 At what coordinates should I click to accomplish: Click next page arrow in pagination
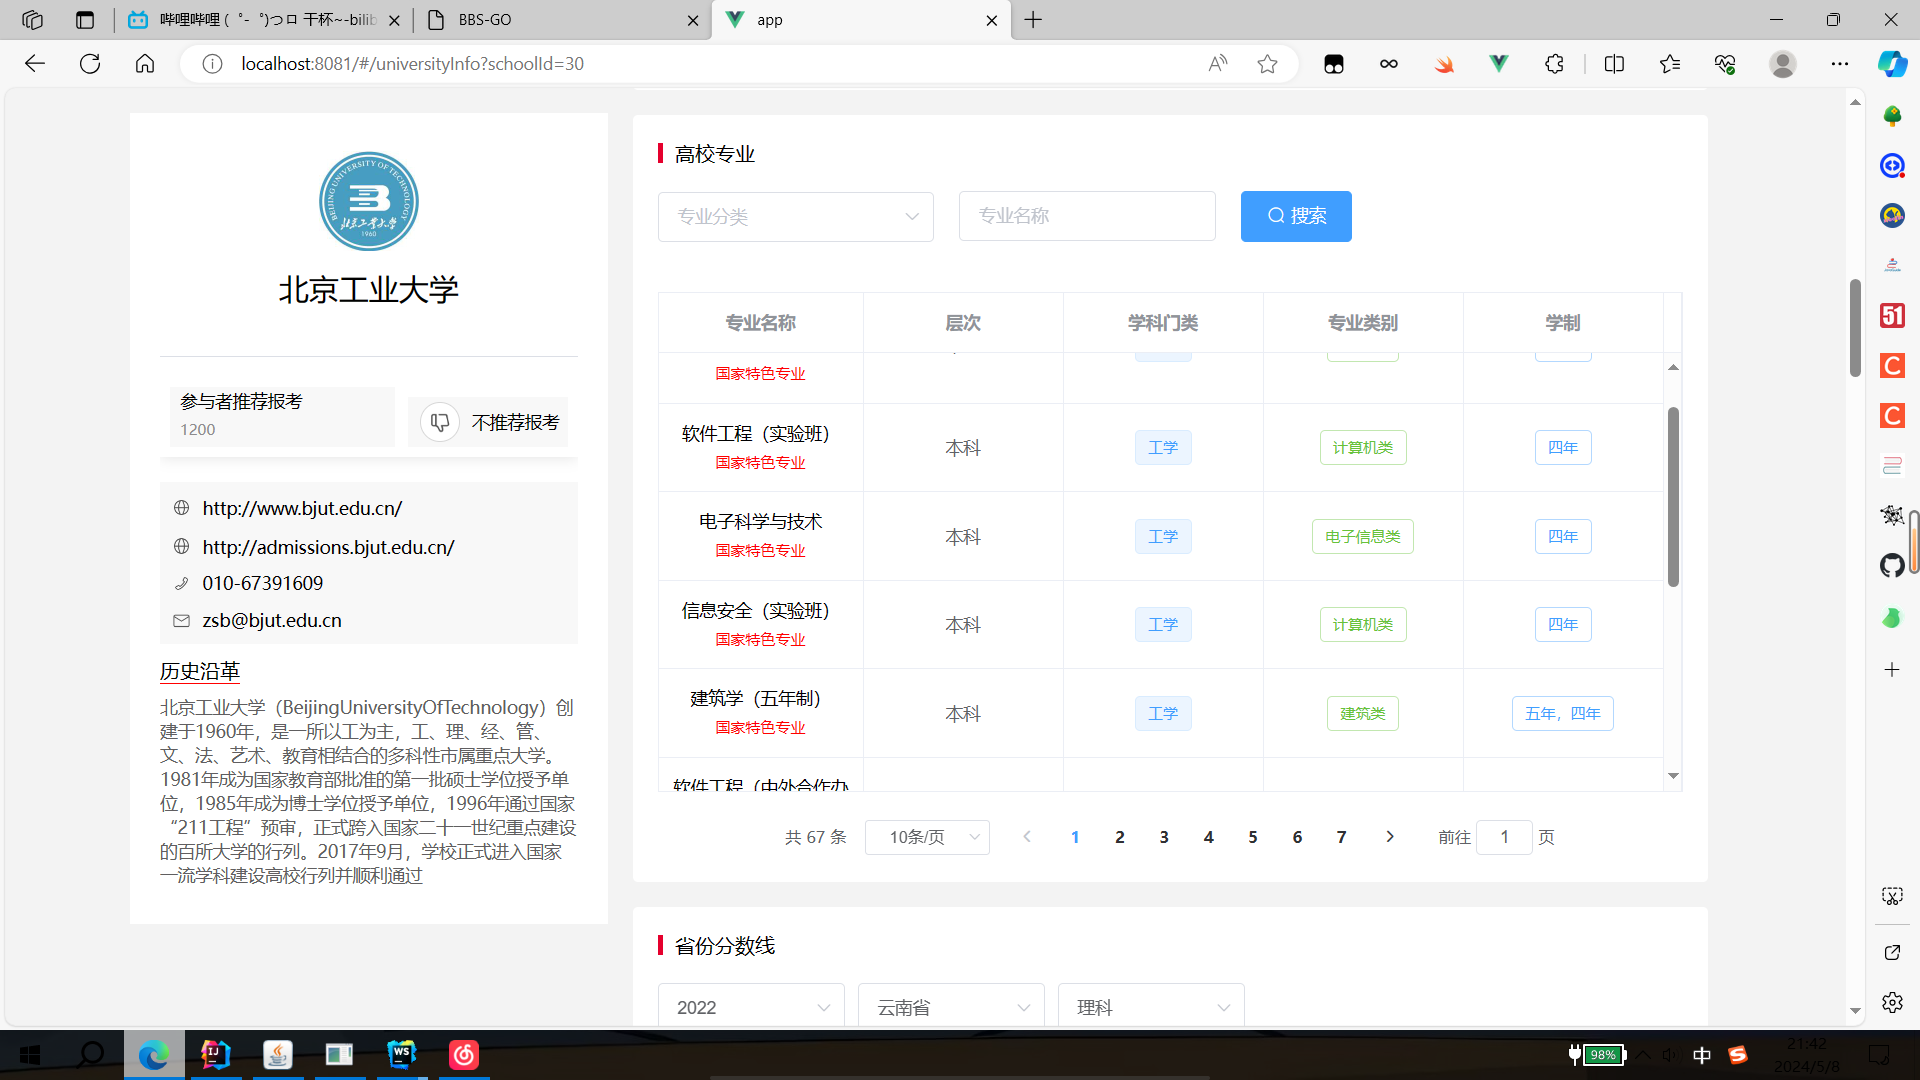pos(1389,838)
